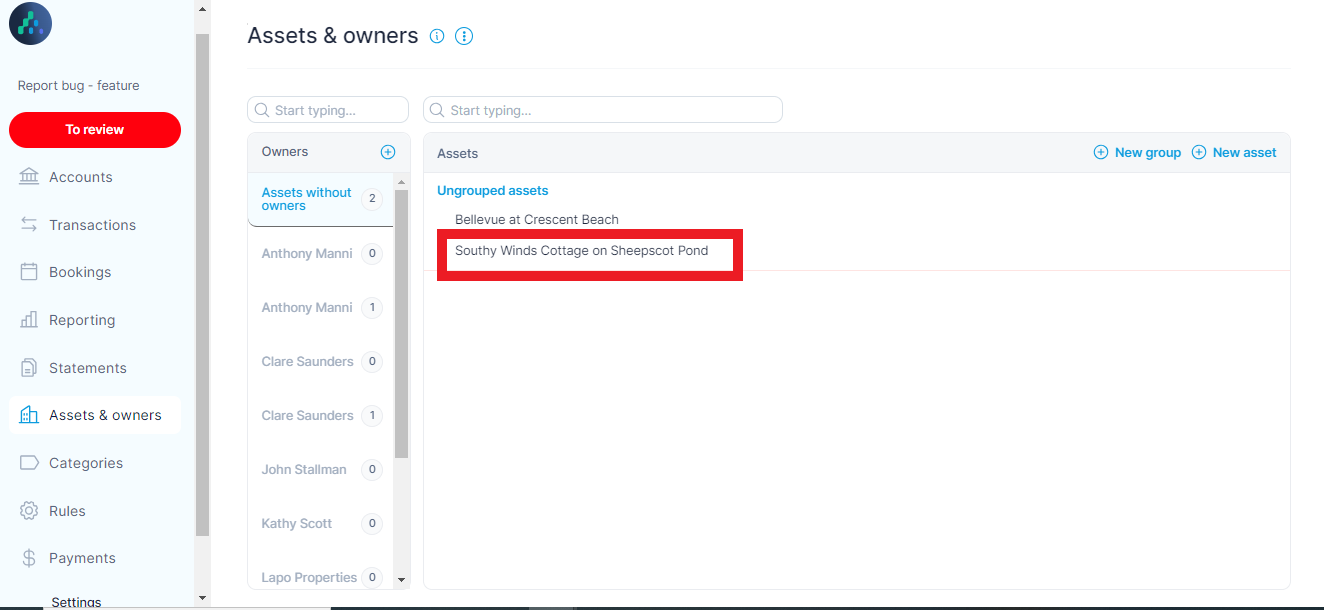Click the Rules gear icon
Screen dimensions: 1324x610
29,511
